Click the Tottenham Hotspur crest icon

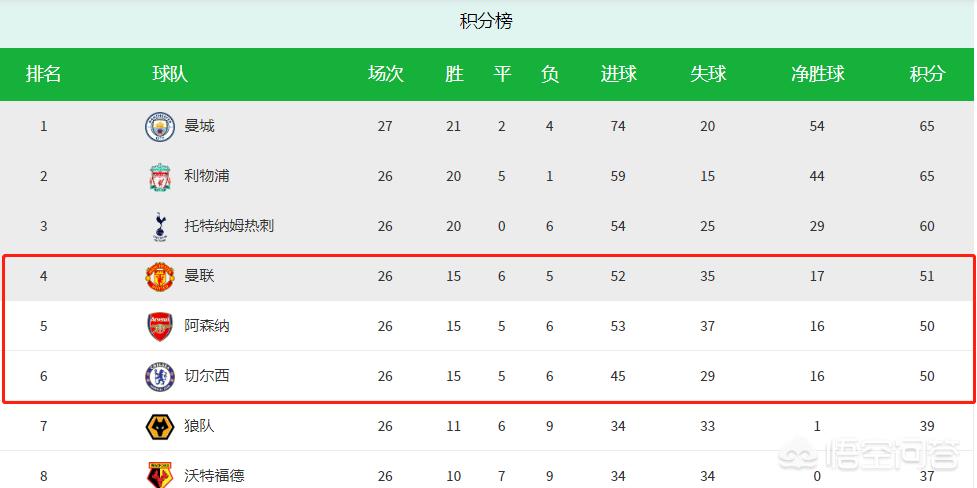tap(160, 226)
